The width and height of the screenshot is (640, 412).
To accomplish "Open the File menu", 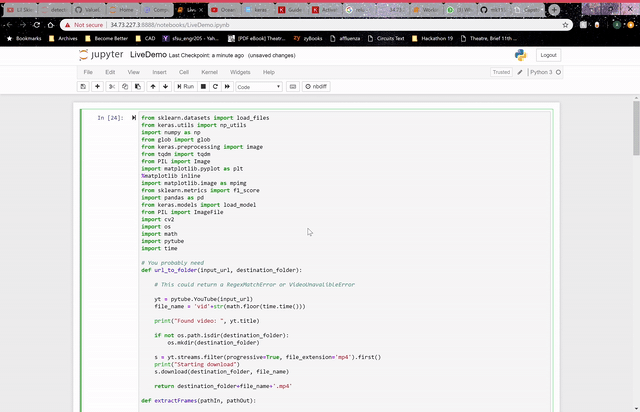I will (88, 72).
